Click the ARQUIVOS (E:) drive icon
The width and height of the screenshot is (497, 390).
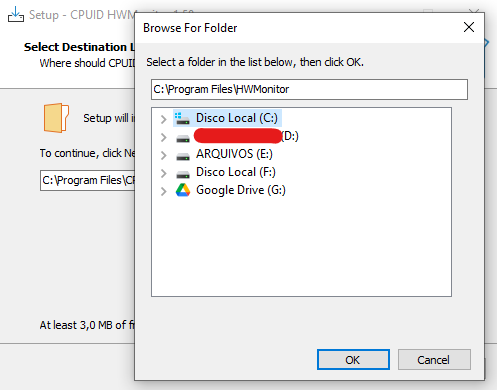[183, 156]
